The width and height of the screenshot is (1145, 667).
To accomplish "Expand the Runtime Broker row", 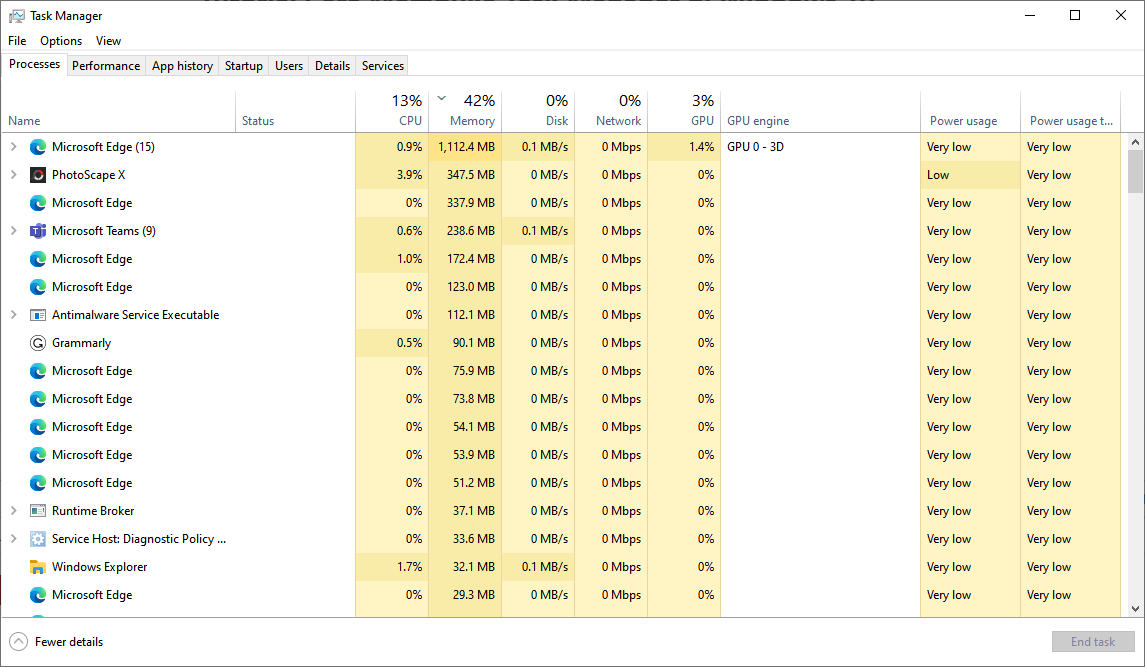I will click(x=13, y=511).
